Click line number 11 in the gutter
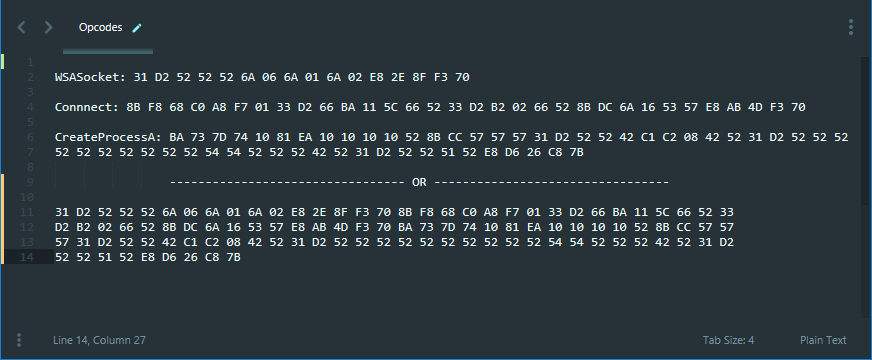Screen dimensions: 872x360 [28, 213]
